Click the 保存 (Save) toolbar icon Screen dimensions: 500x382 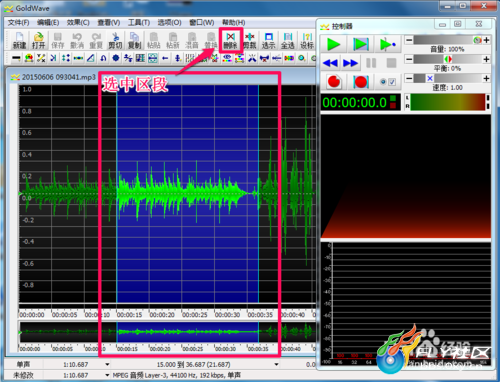point(58,40)
